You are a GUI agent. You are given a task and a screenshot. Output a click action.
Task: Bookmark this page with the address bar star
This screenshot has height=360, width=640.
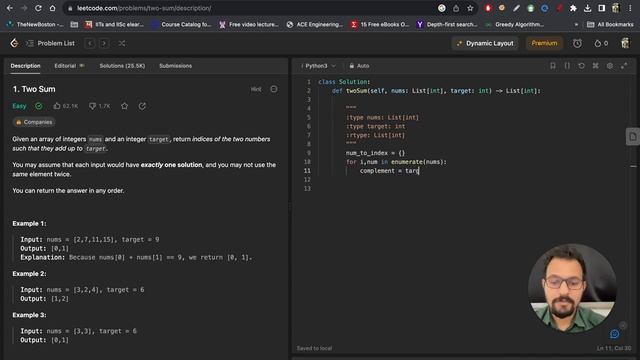tap(470, 8)
